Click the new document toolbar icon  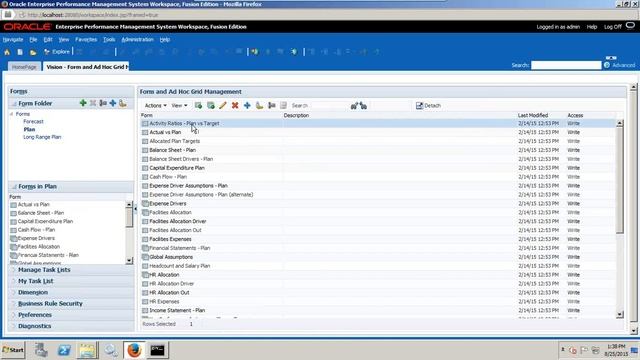(20, 52)
